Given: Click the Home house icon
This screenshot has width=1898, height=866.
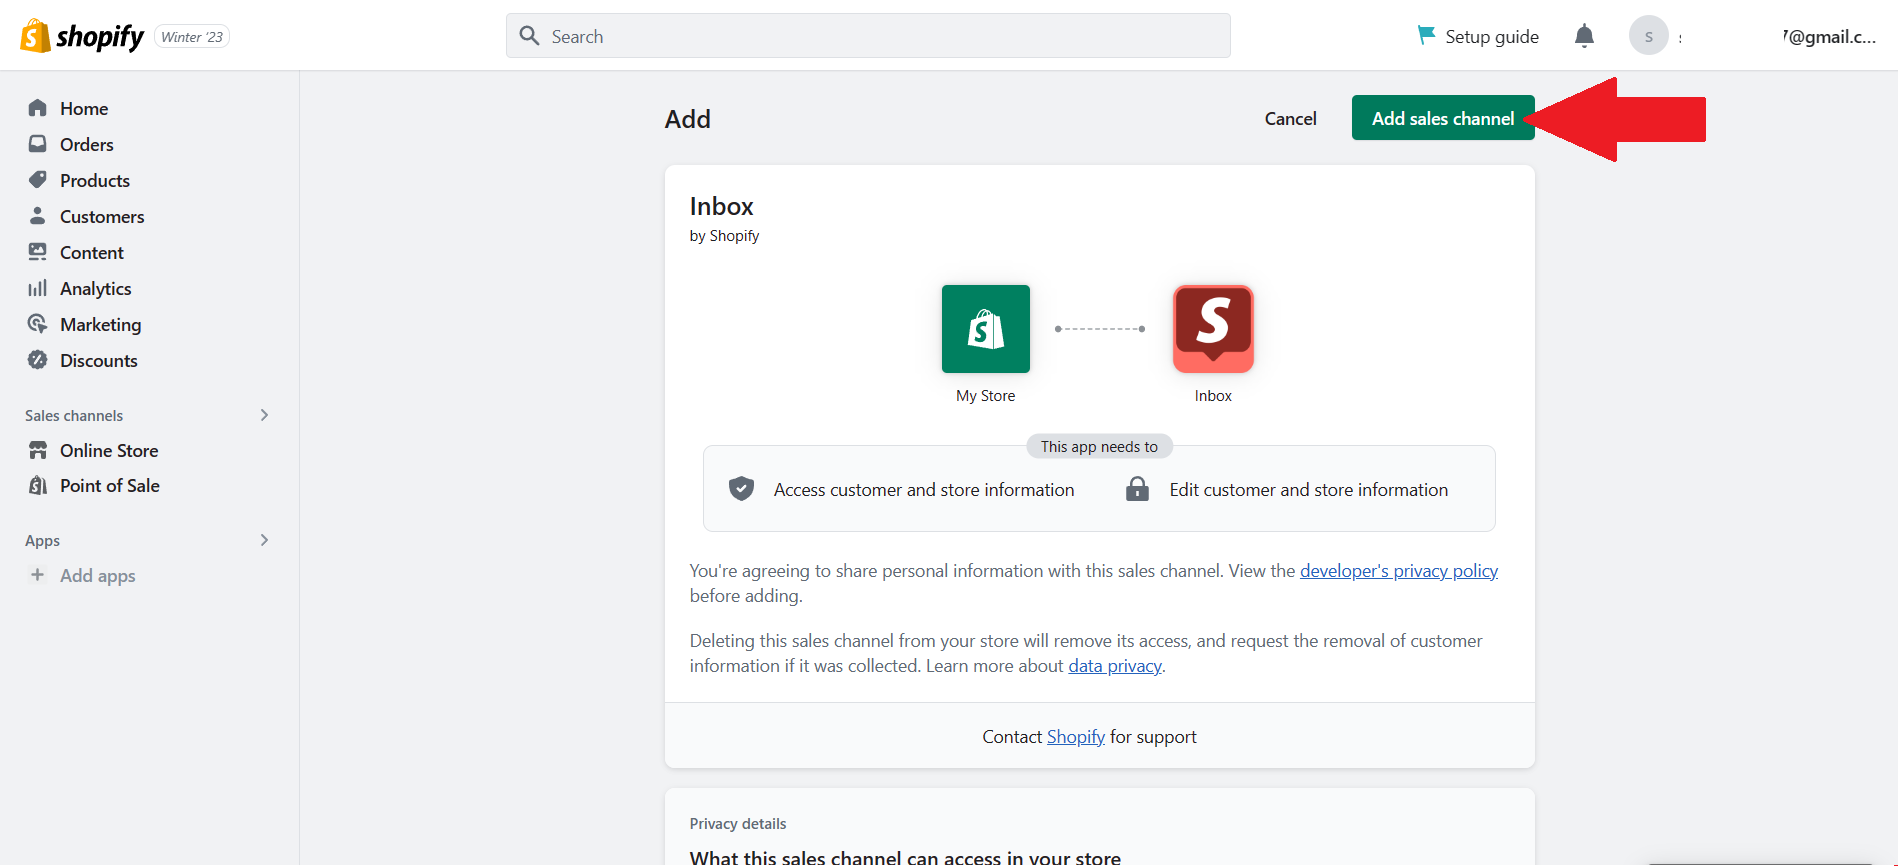Looking at the screenshot, I should [x=38, y=108].
